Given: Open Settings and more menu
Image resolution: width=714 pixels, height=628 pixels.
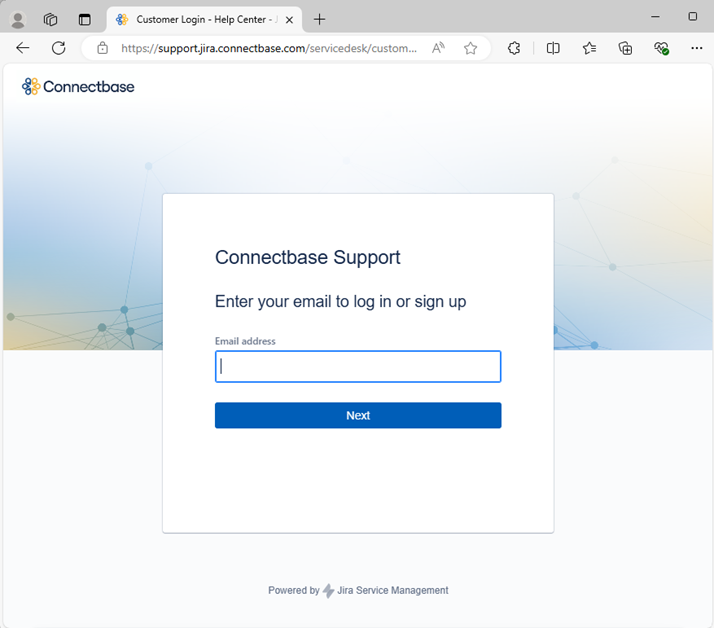Looking at the screenshot, I should [x=696, y=48].
